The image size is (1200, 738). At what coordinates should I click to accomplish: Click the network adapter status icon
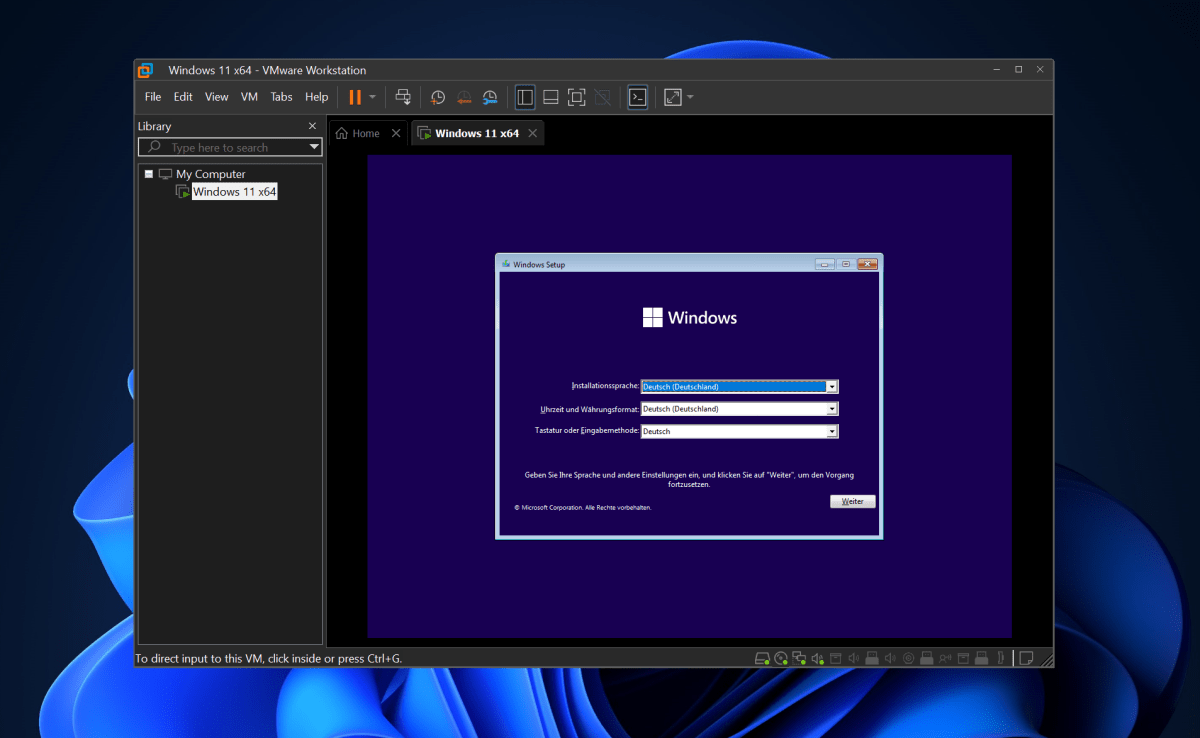[800, 658]
